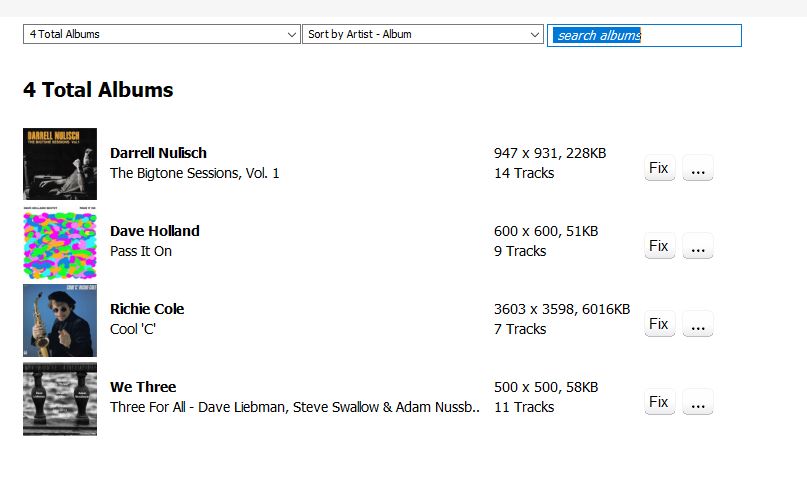
Task: Fix The Bigtone Sessions, Vol. 1 album
Action: tap(658, 168)
